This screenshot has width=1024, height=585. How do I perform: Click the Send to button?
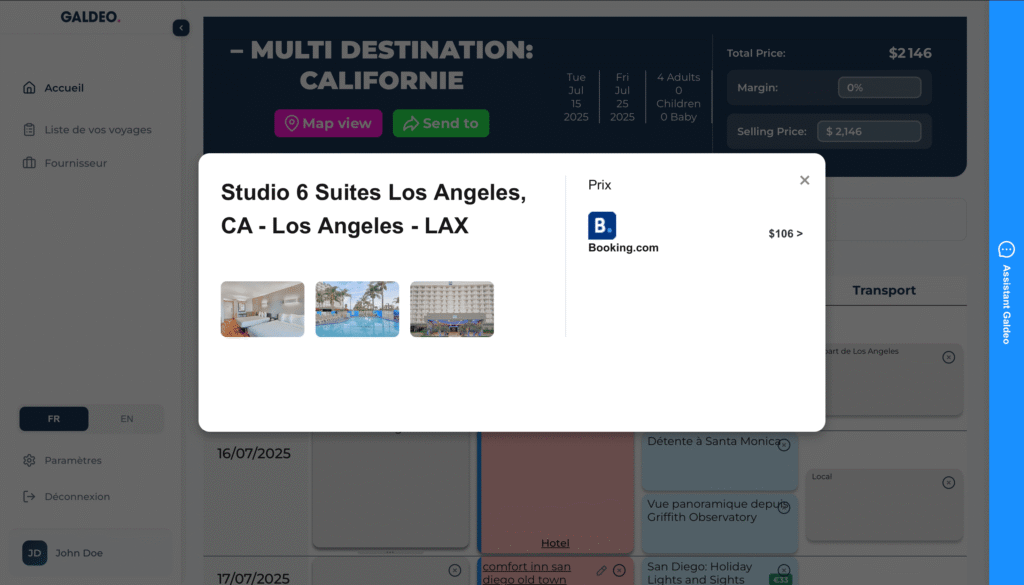441,123
